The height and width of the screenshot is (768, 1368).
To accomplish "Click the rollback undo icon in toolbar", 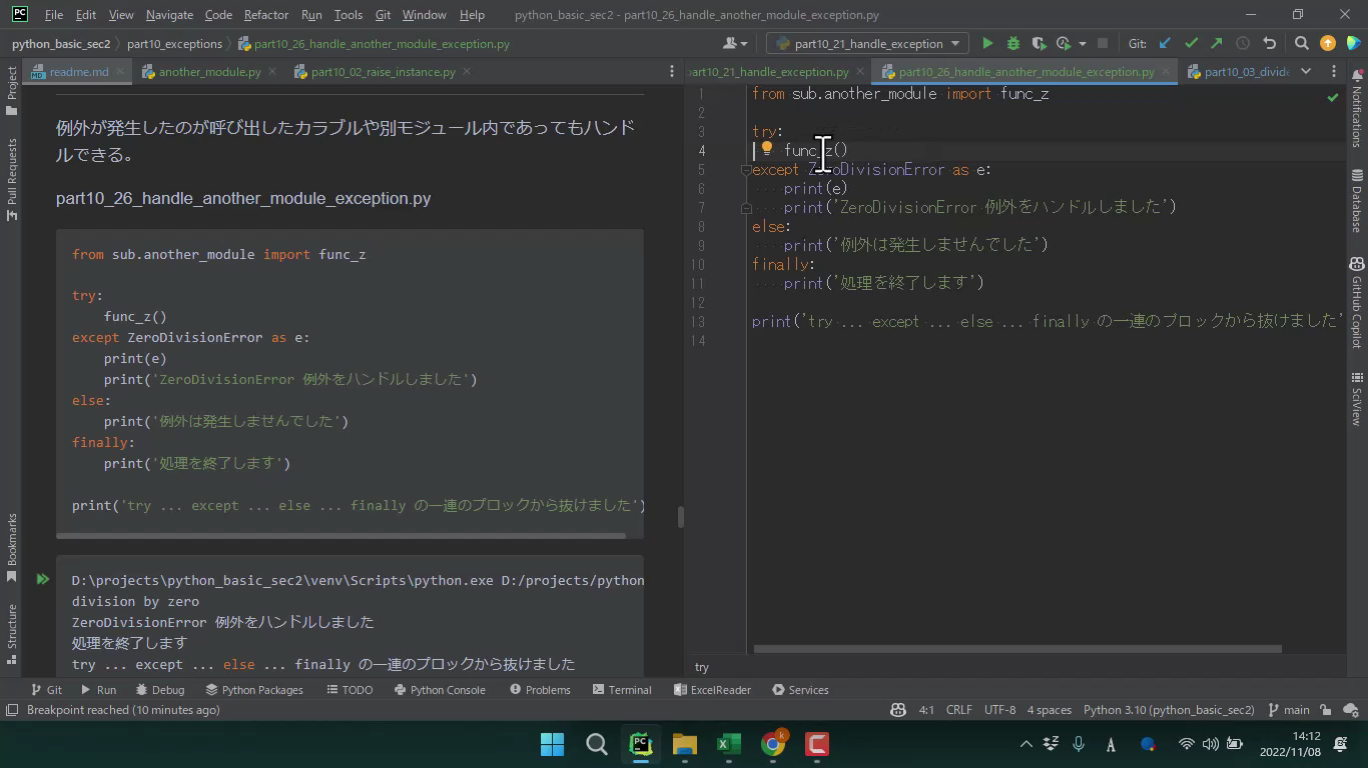I will coord(1269,43).
